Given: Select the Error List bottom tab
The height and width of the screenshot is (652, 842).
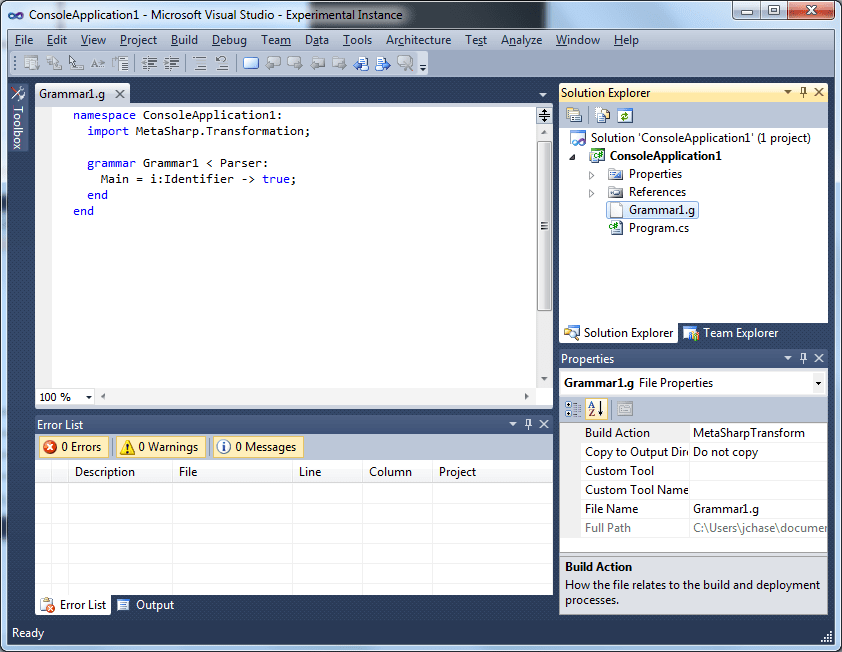Looking at the screenshot, I should point(74,605).
